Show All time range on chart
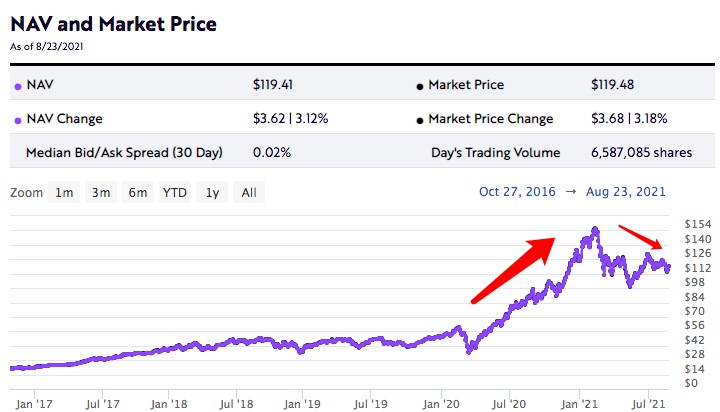 tap(249, 192)
